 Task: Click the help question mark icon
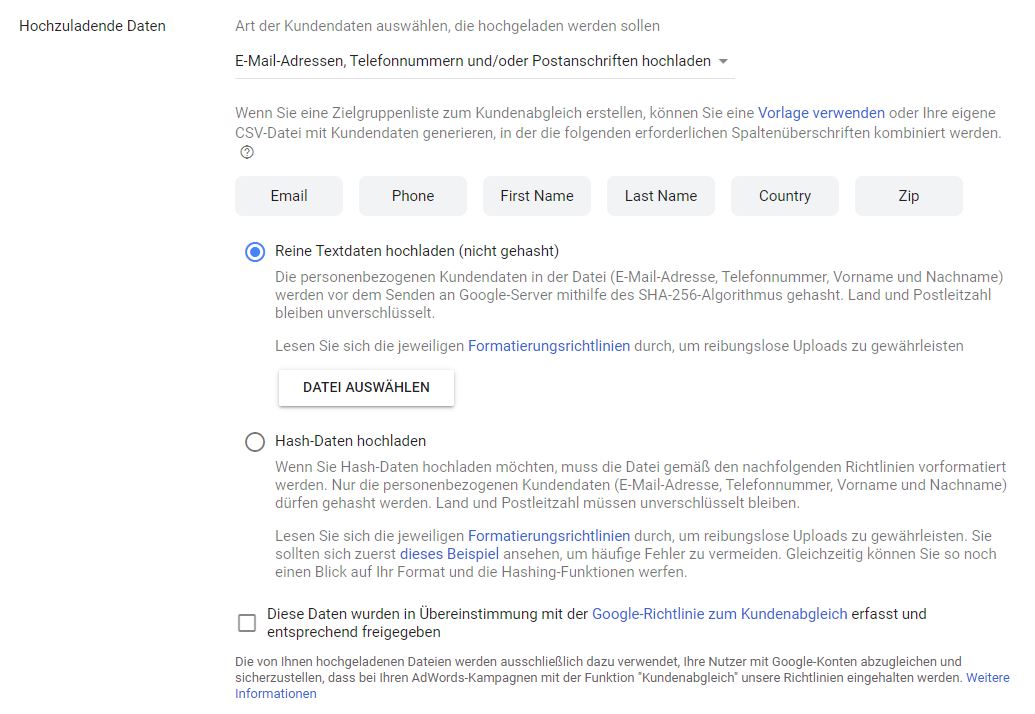[x=247, y=153]
